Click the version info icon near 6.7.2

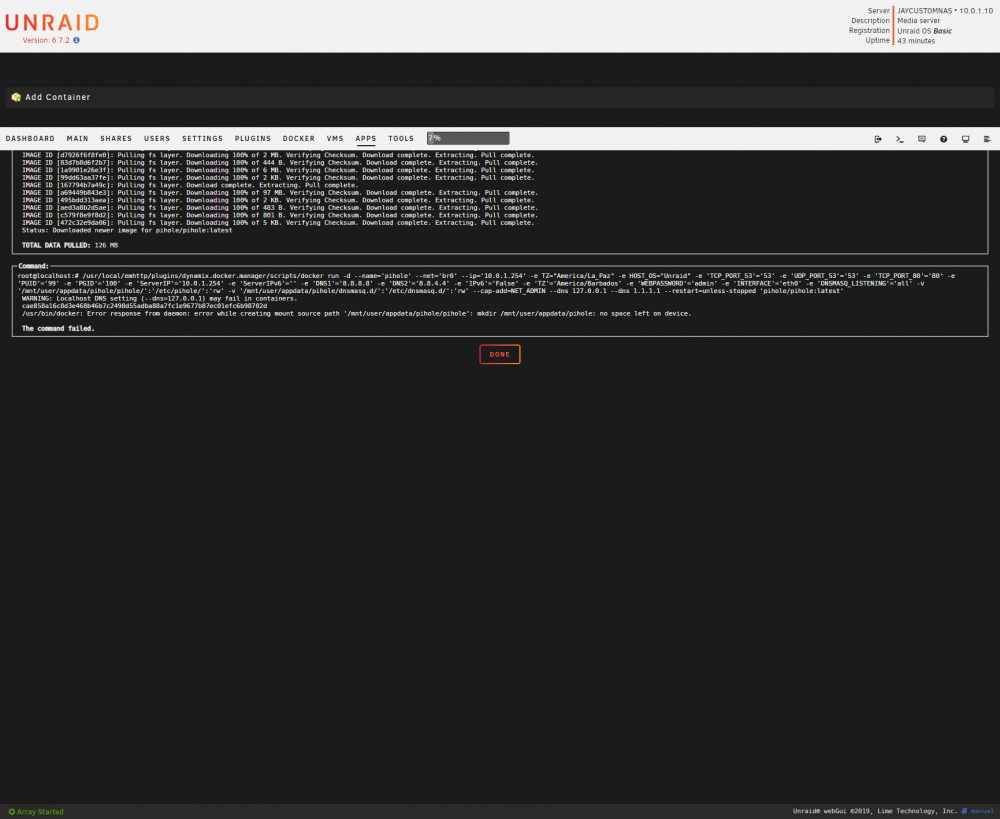tap(77, 40)
